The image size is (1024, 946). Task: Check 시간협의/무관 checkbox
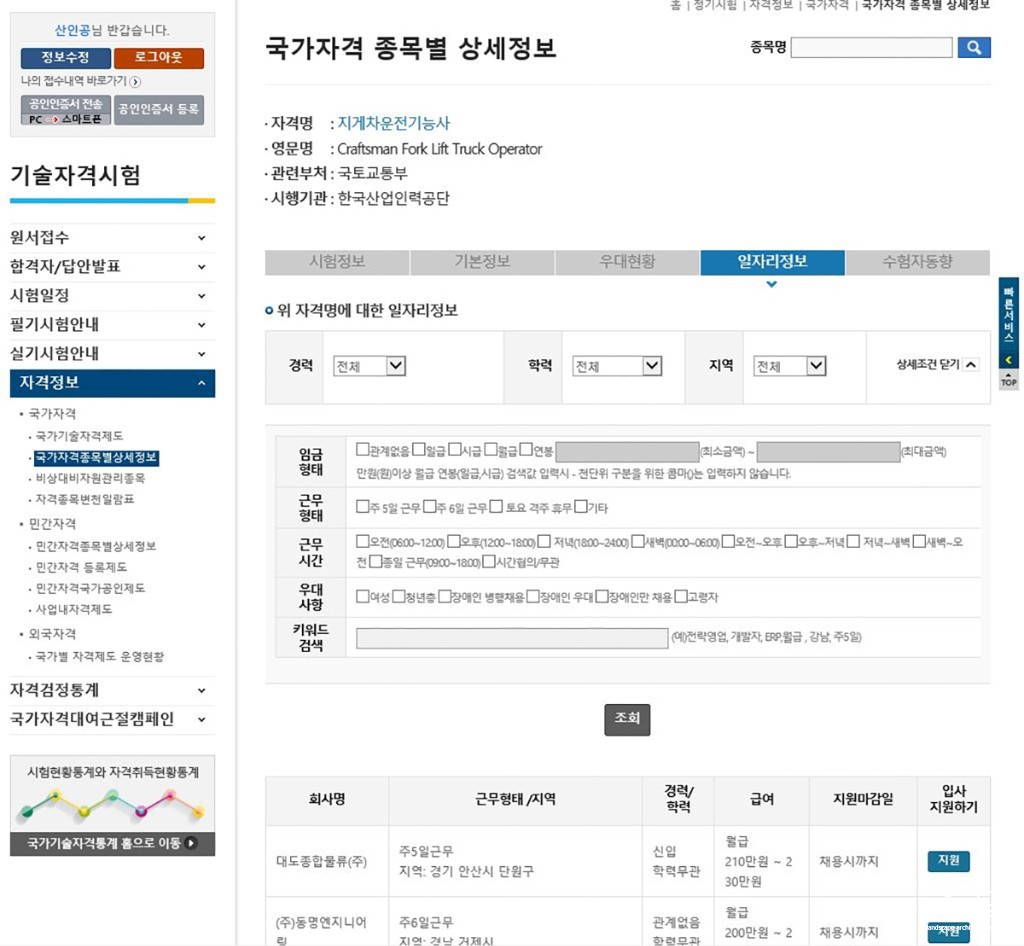pyautogui.click(x=488, y=561)
